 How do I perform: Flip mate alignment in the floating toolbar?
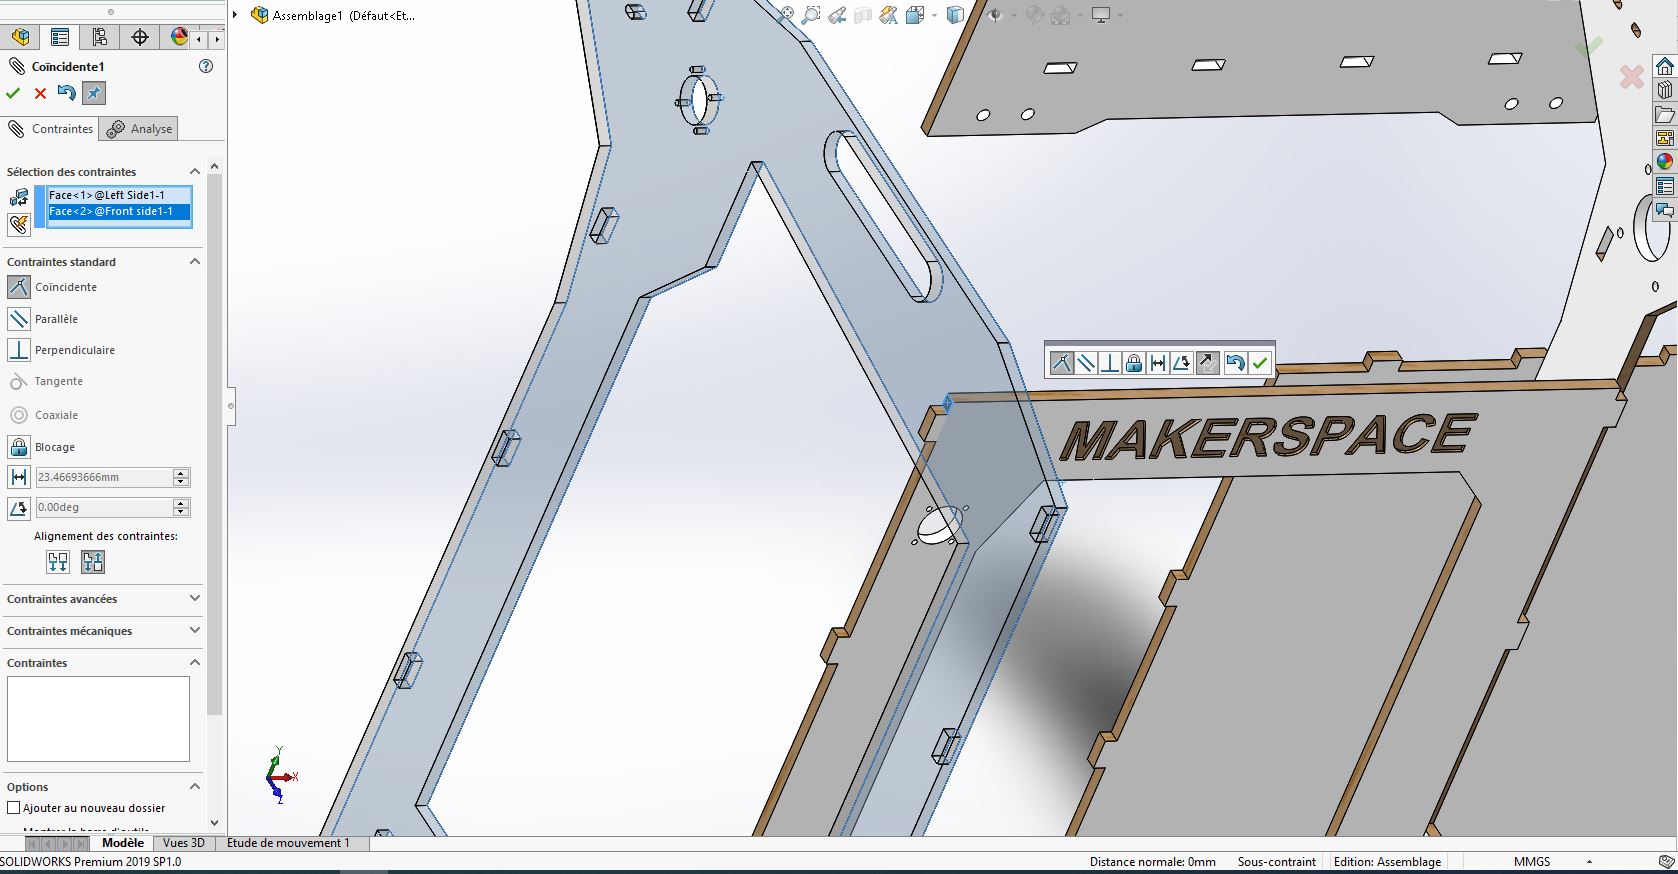(1207, 363)
